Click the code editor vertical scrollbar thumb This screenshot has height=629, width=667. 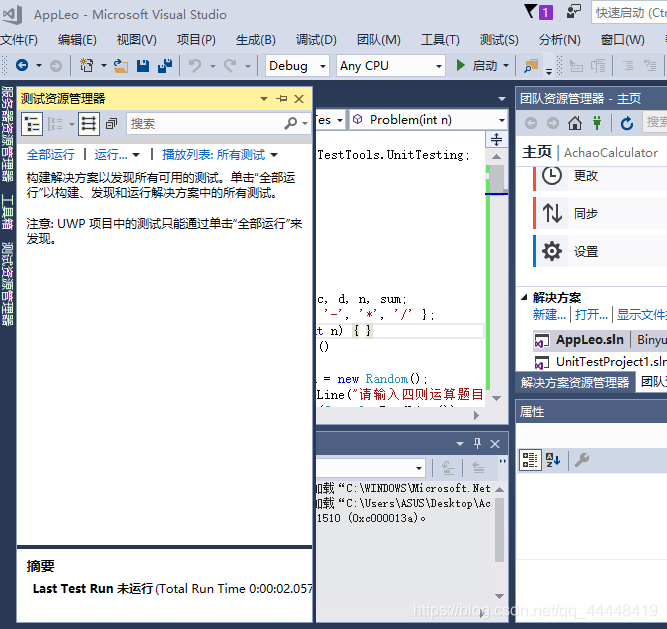coord(497,178)
